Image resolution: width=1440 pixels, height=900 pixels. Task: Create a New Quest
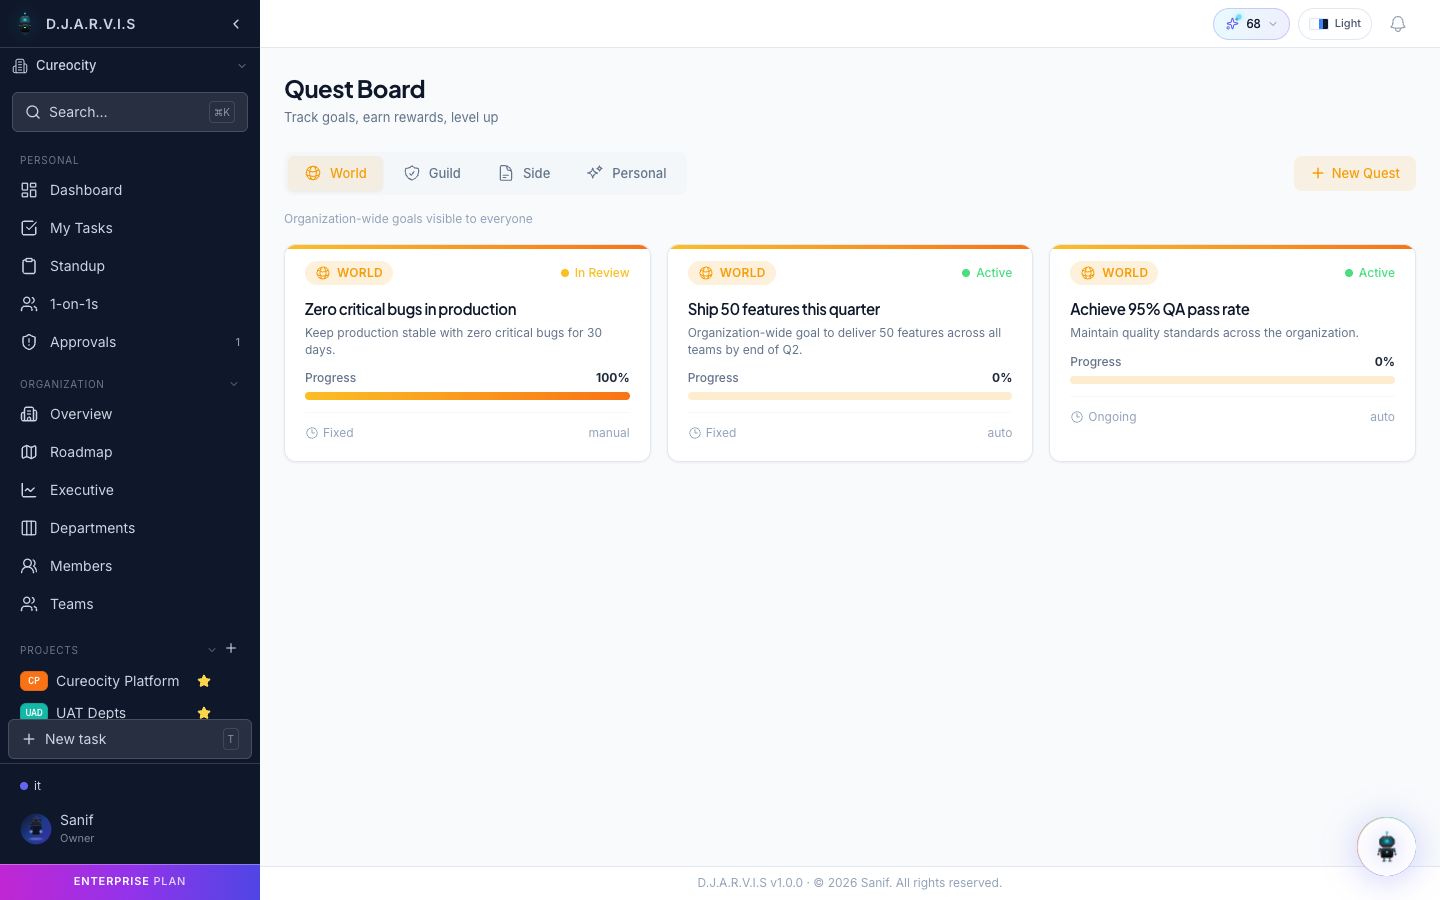(x=1355, y=173)
